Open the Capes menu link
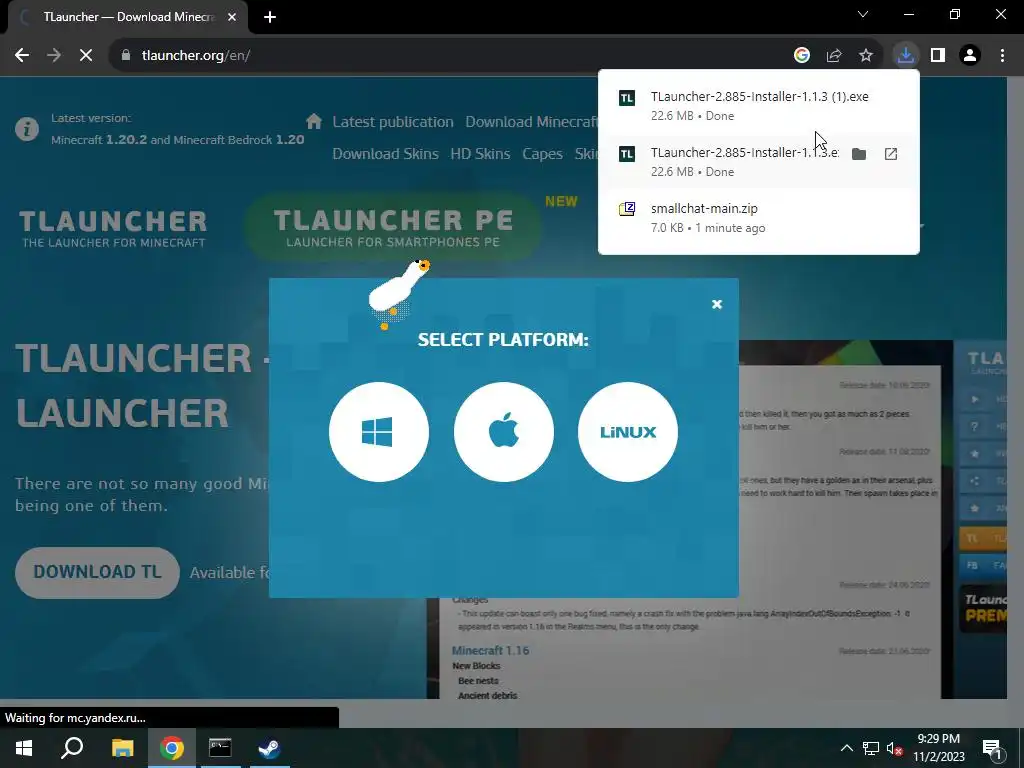 coord(542,154)
